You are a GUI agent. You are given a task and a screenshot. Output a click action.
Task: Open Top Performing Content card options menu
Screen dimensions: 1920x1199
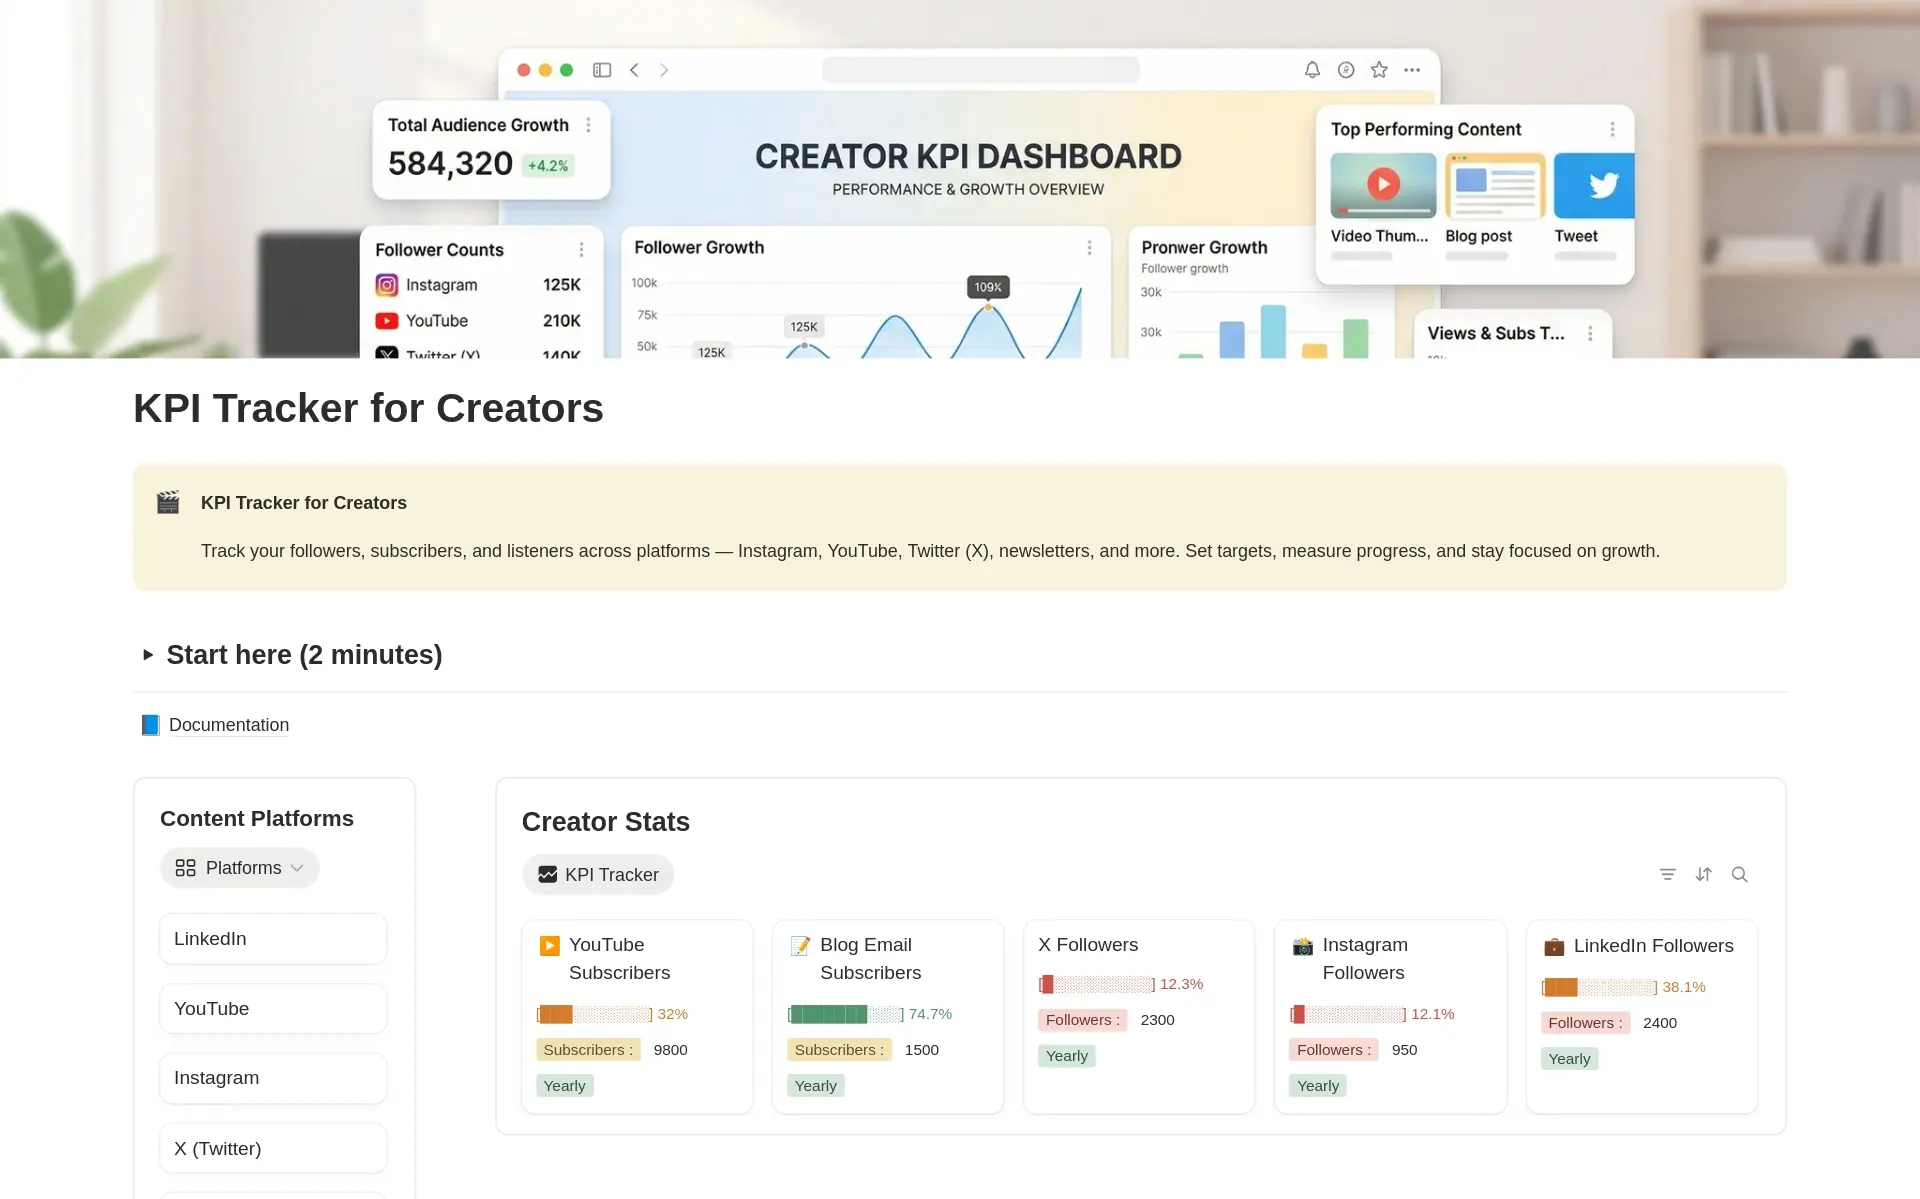click(1612, 129)
